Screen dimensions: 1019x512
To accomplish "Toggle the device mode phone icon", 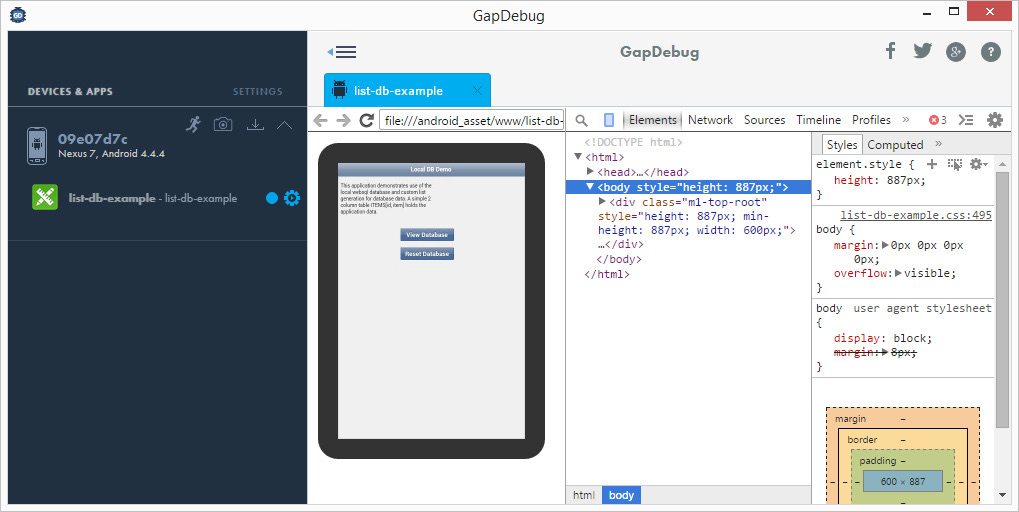I will coord(608,120).
